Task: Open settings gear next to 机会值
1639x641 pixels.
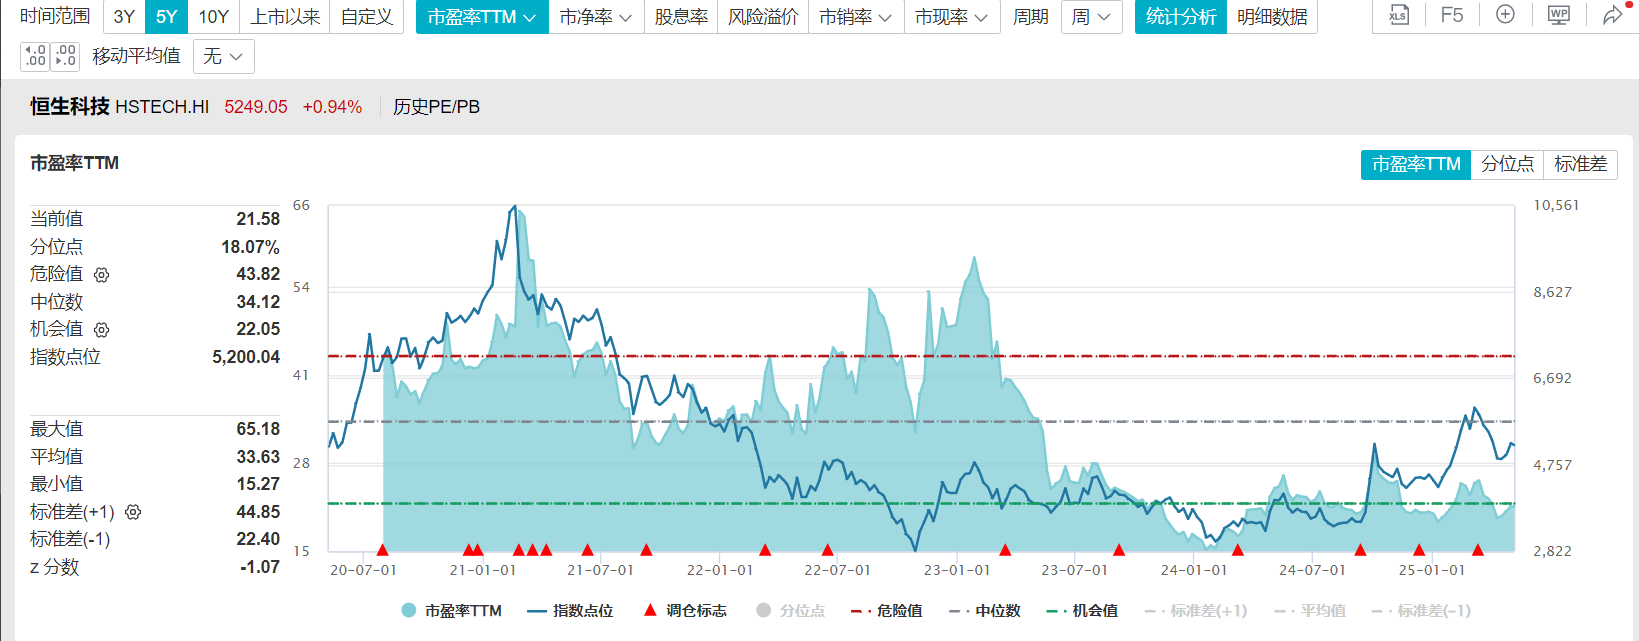Action: 101,329
